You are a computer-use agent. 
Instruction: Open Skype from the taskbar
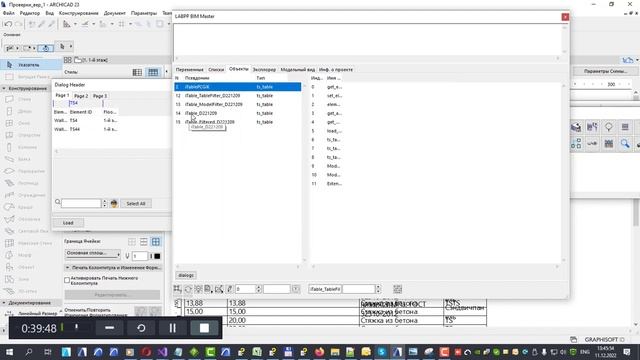tap(382, 352)
